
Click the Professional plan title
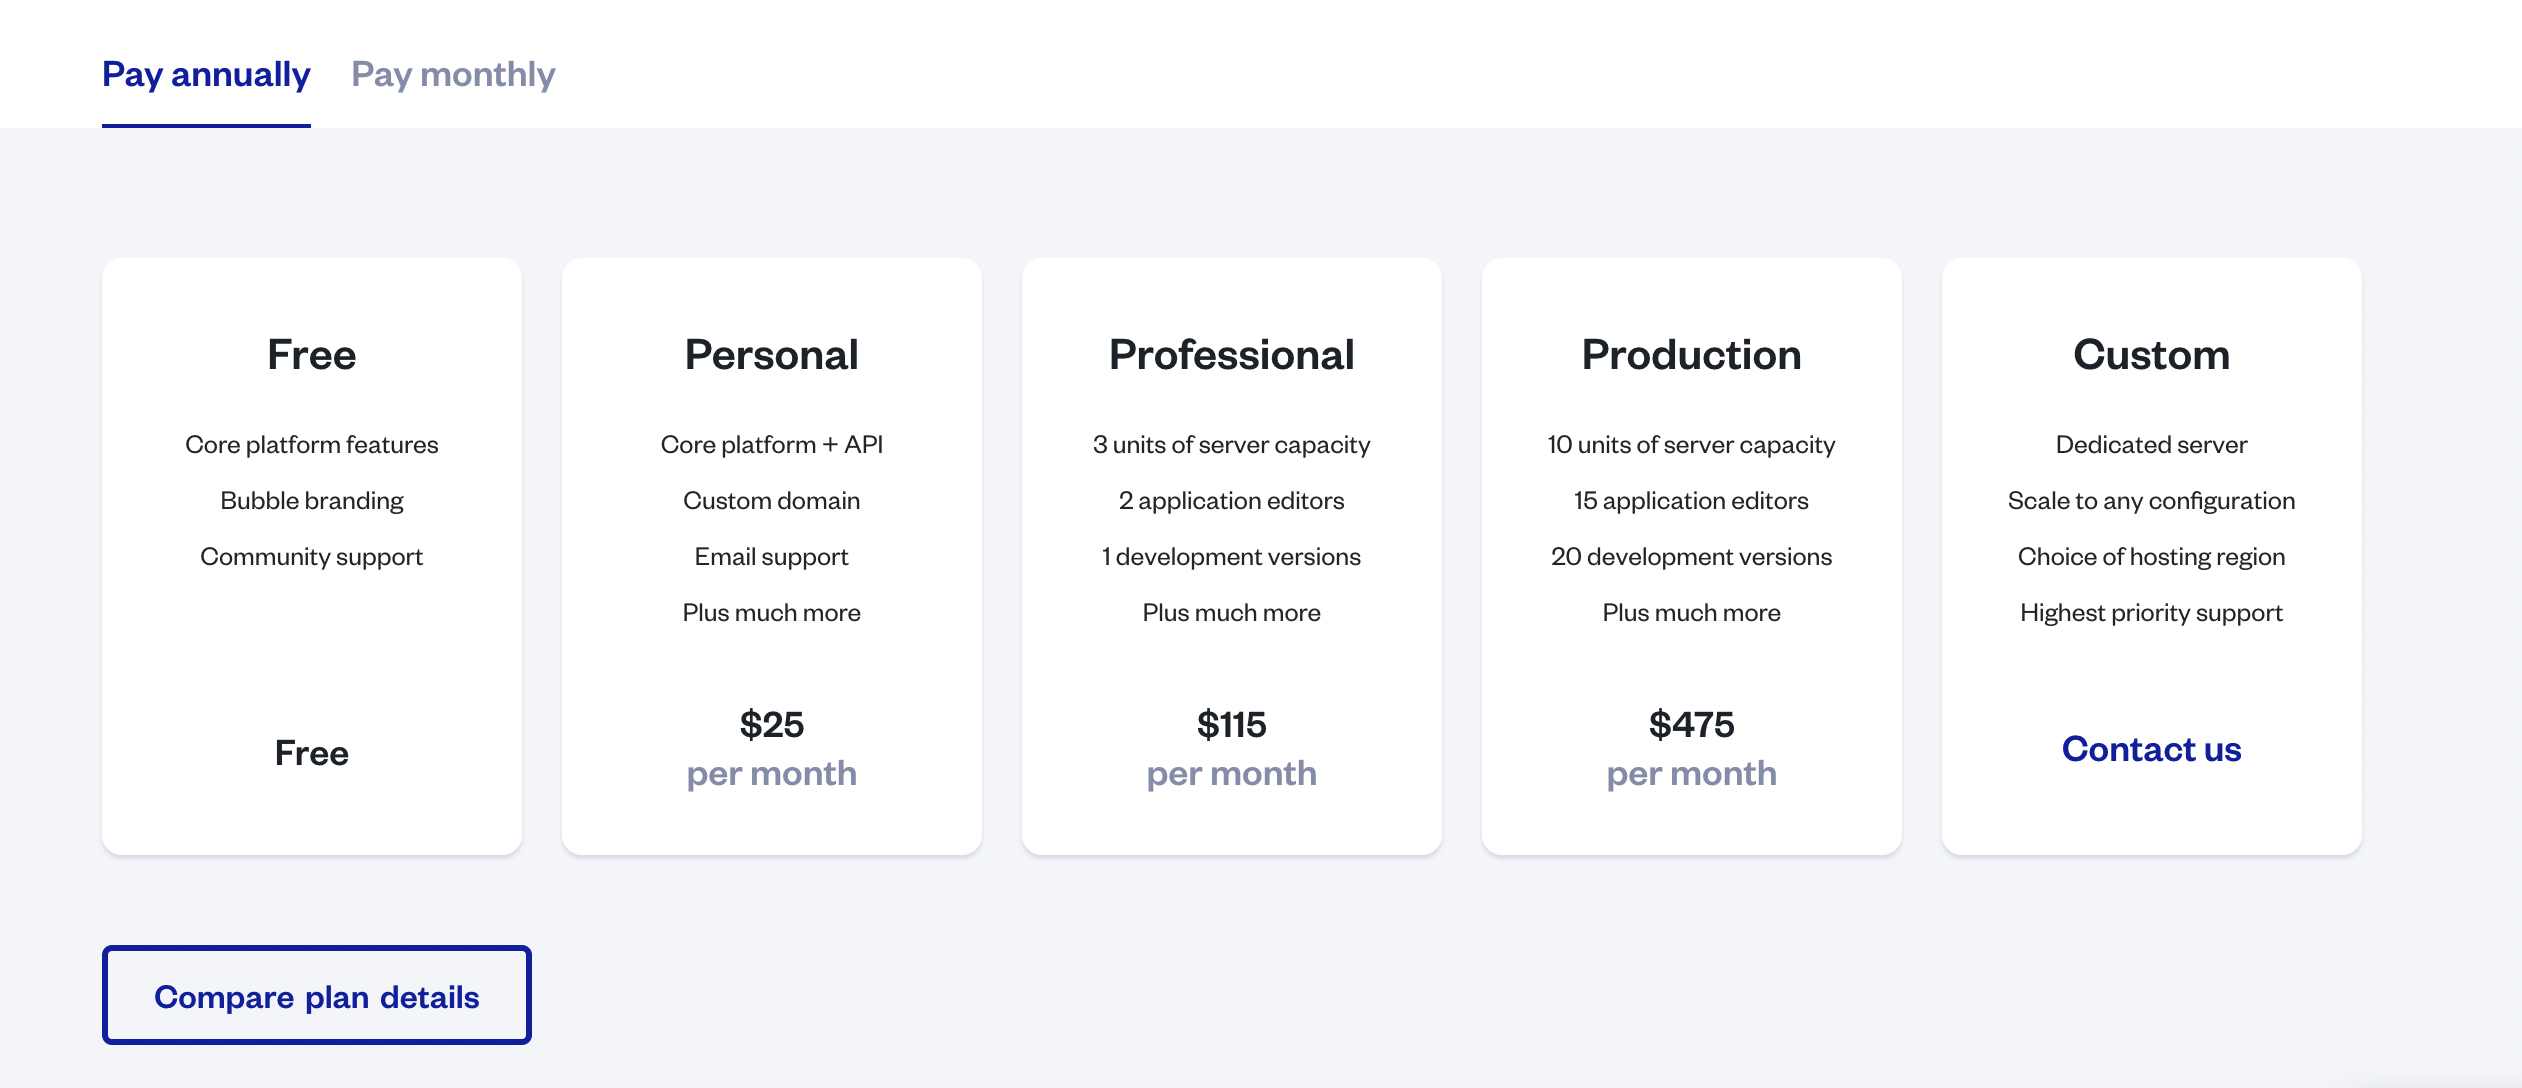[x=1231, y=354]
